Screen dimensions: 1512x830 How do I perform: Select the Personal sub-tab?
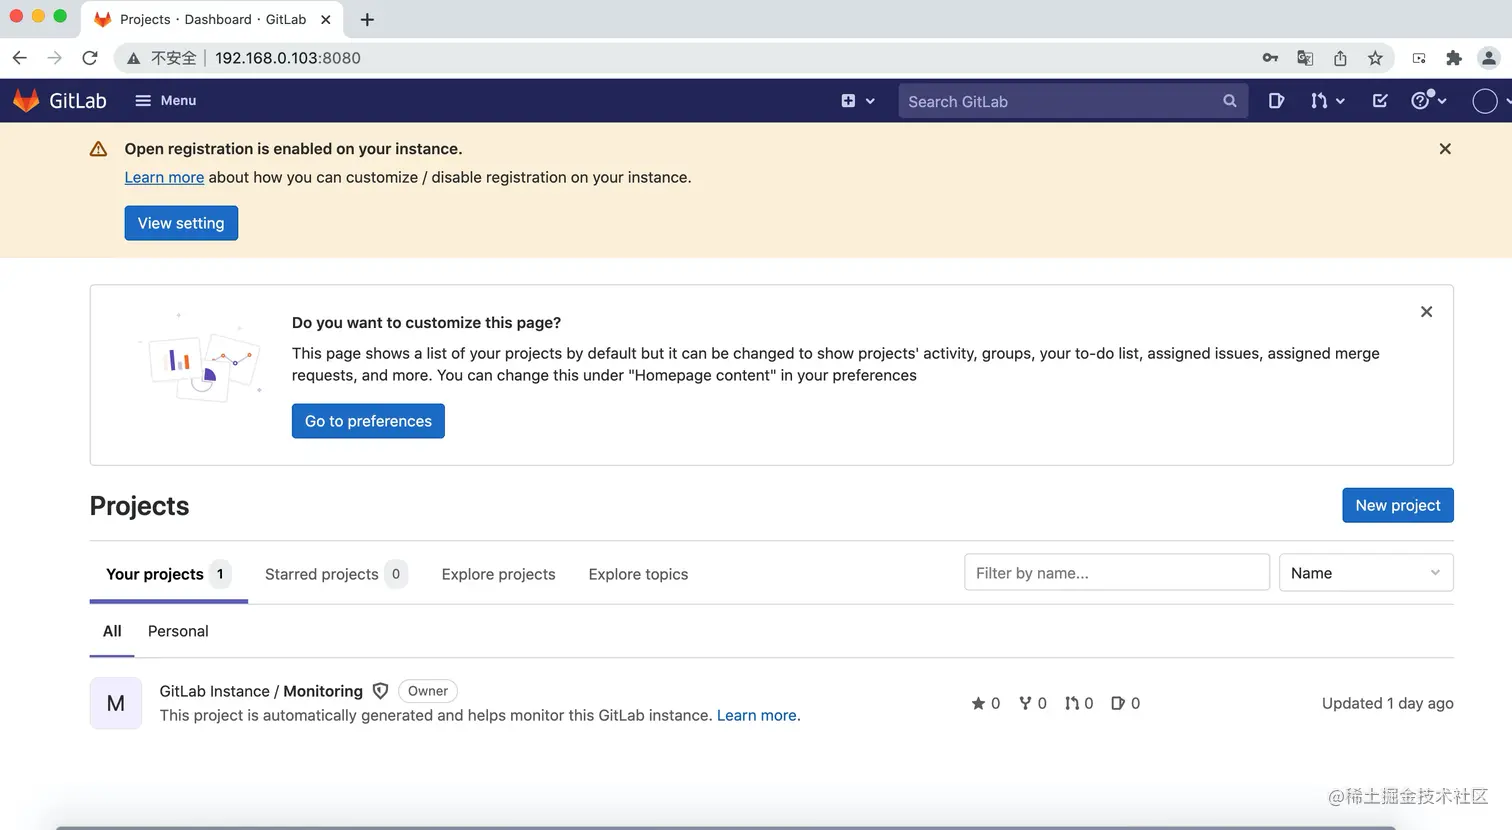[178, 631]
